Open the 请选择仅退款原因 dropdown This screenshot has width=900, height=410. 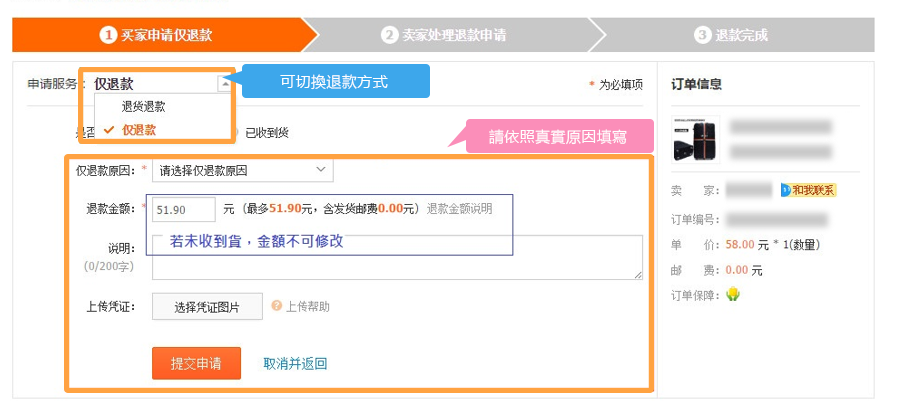click(242, 170)
